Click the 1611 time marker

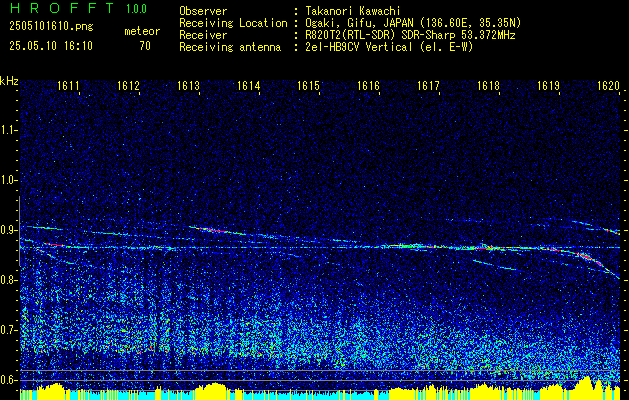pyautogui.click(x=68, y=85)
